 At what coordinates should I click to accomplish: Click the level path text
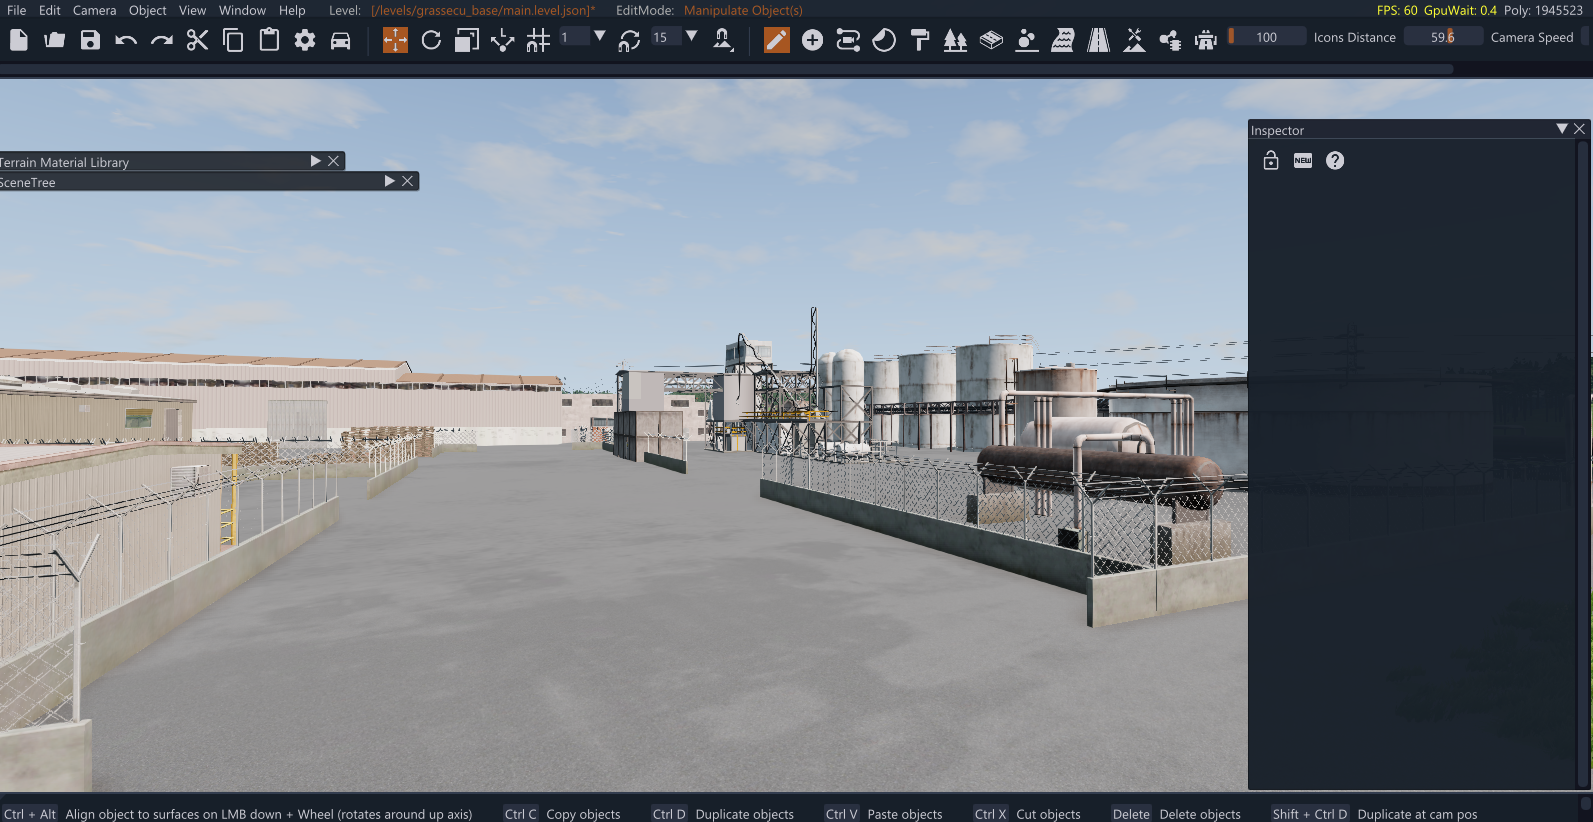[483, 10]
